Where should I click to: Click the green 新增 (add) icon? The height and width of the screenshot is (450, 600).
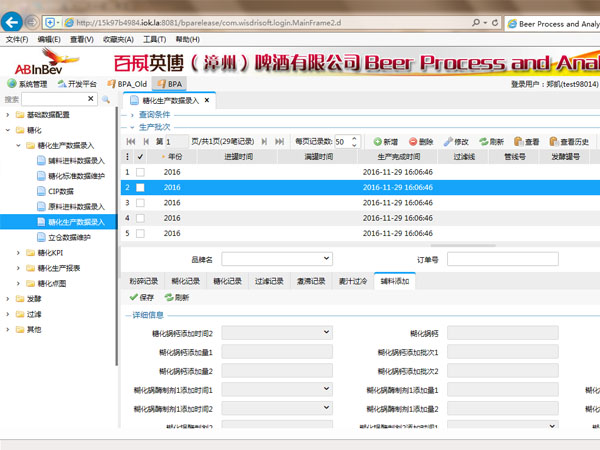click(378, 143)
